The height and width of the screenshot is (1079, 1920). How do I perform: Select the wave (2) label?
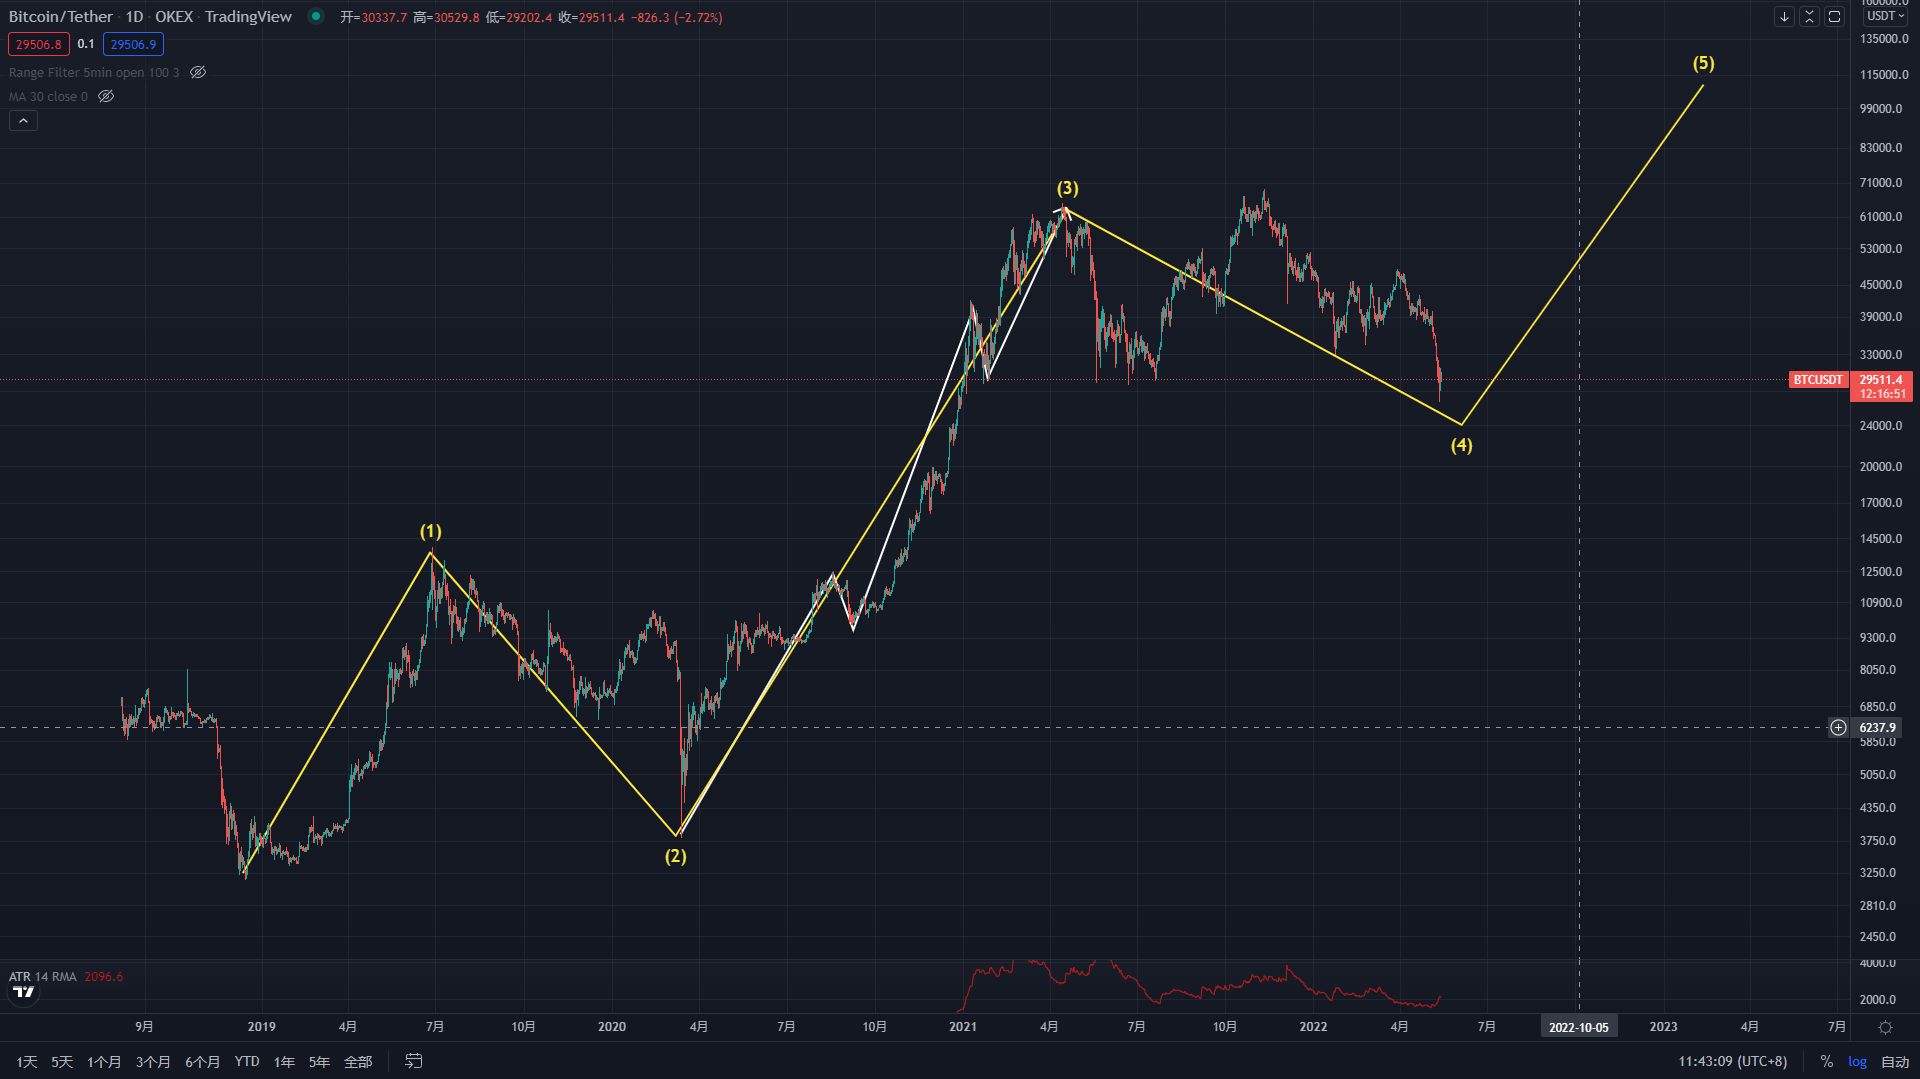click(x=675, y=856)
